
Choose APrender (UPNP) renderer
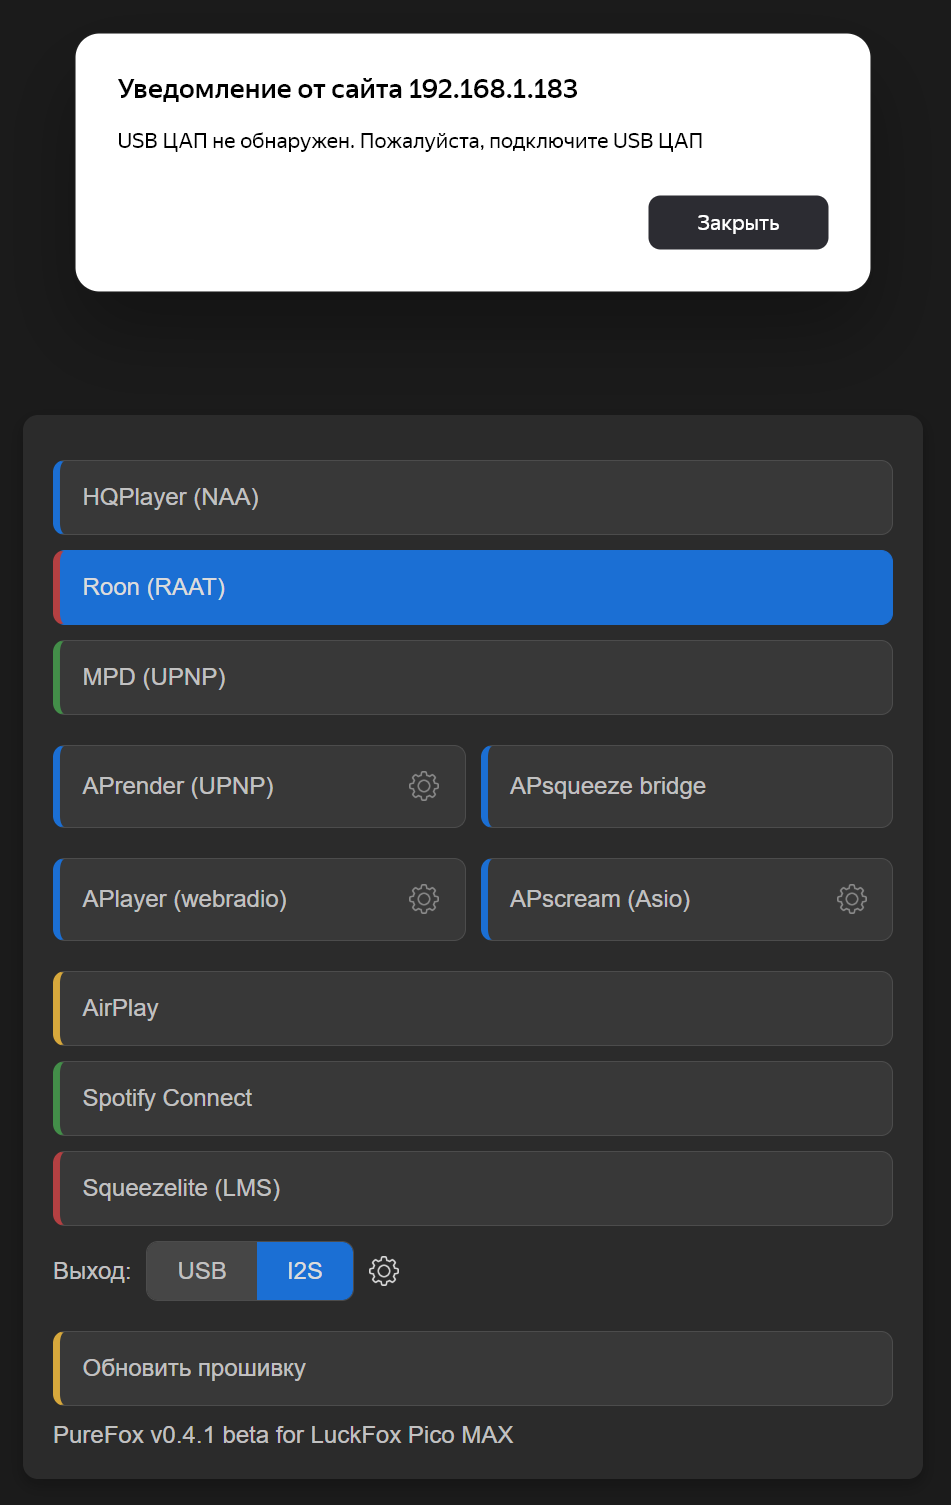(x=230, y=786)
